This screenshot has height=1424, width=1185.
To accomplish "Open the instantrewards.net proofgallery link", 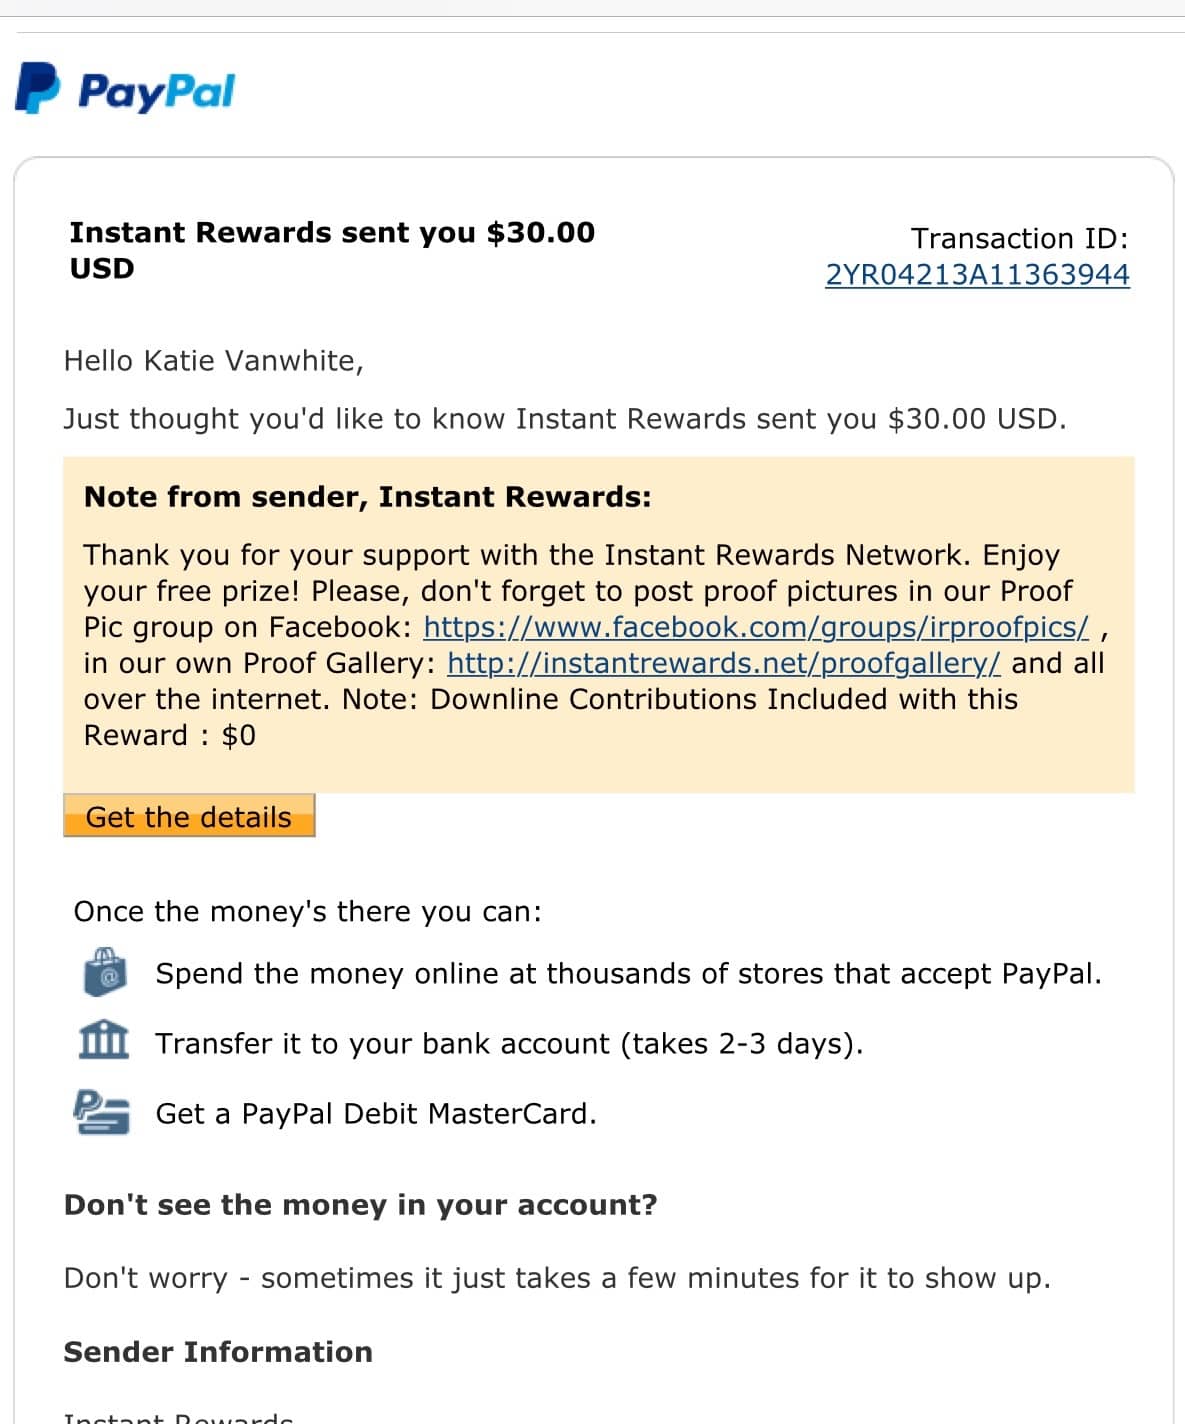I will point(723,663).
